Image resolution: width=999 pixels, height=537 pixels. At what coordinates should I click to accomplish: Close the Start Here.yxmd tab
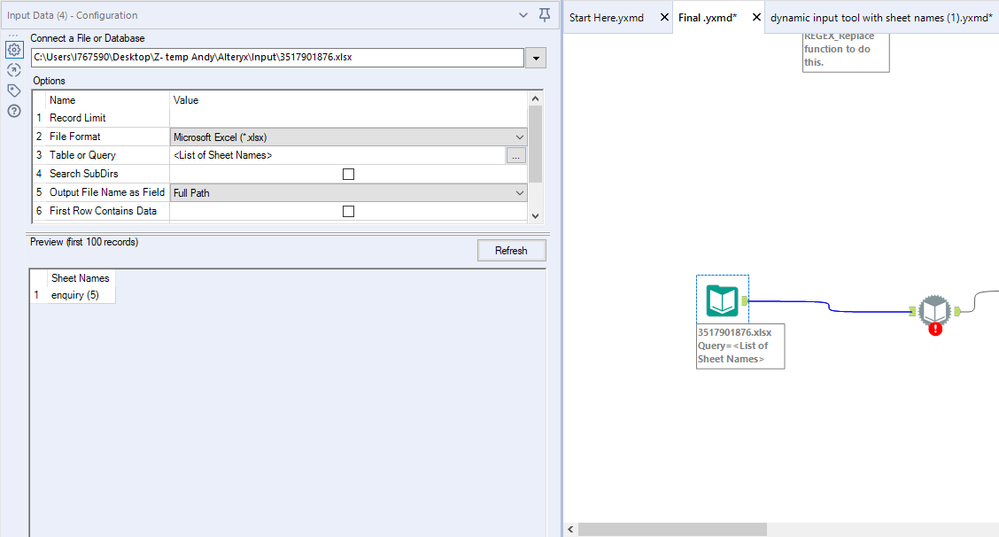[664, 17]
